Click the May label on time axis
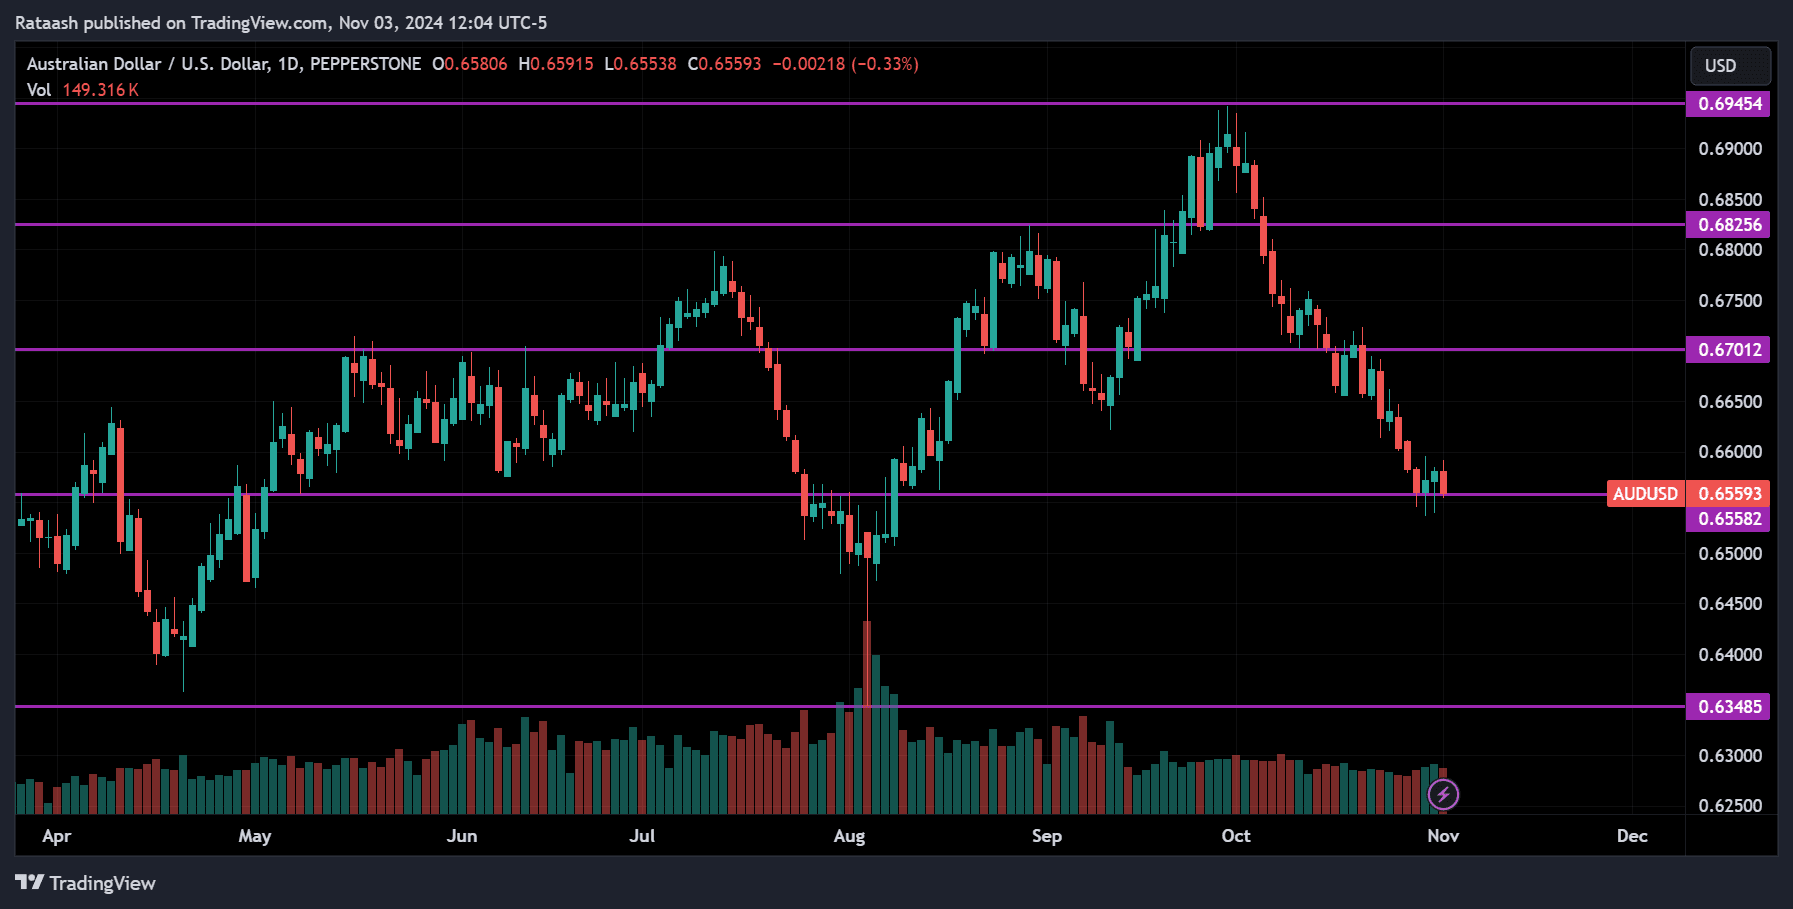 tap(255, 836)
